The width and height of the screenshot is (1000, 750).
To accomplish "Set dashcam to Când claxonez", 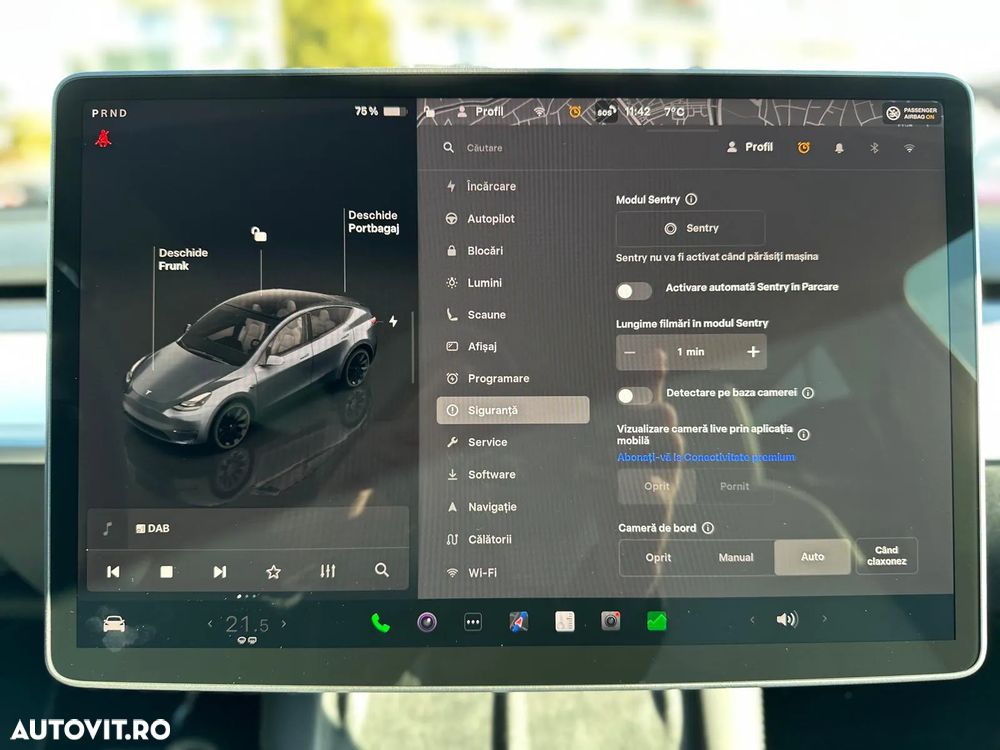I will point(886,555).
